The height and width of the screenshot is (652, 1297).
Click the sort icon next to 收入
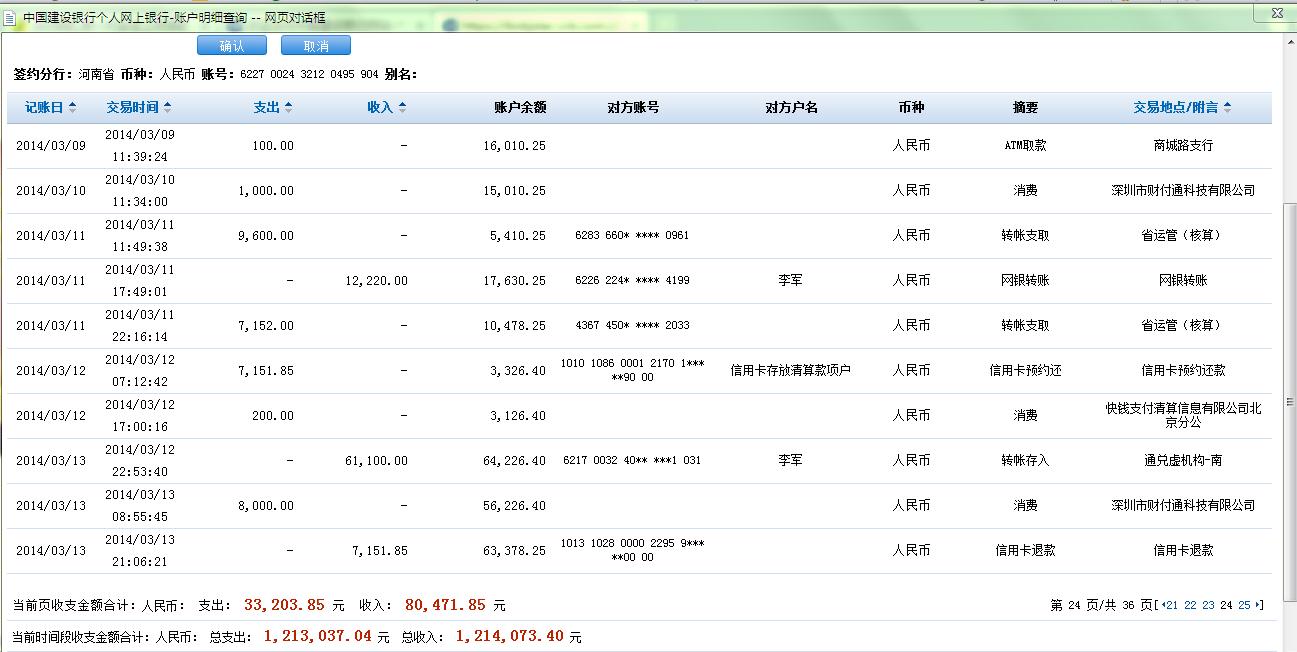(x=402, y=108)
